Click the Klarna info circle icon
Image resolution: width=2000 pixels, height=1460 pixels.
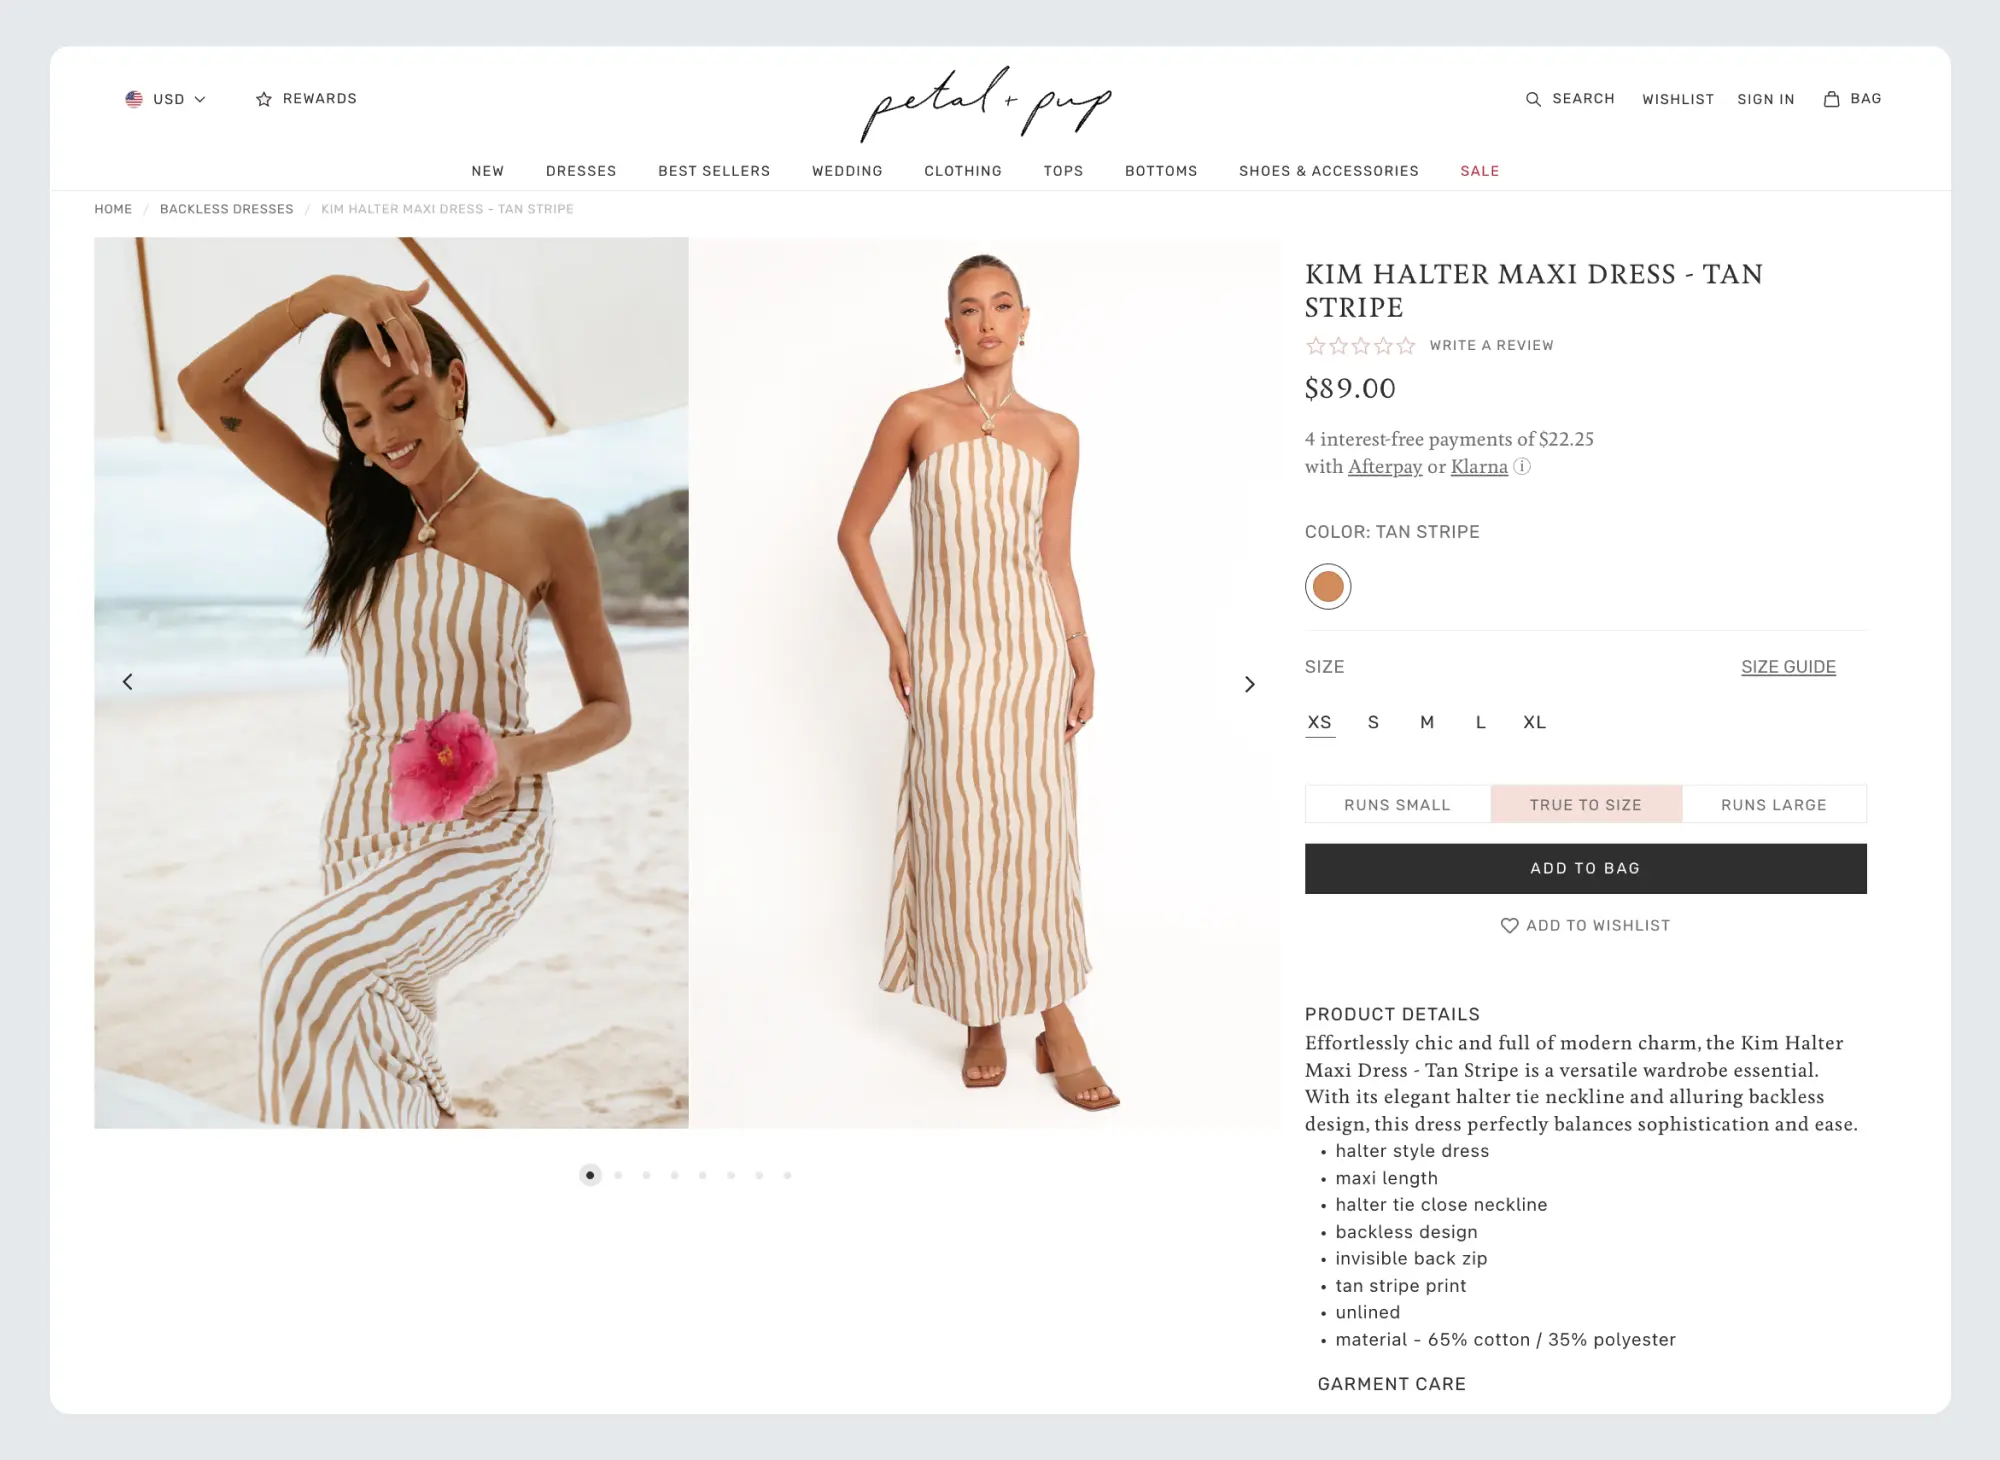pyautogui.click(x=1522, y=466)
